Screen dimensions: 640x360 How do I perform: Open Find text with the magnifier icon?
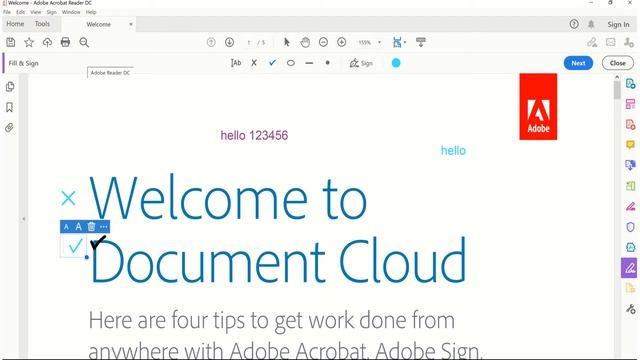[x=84, y=42]
